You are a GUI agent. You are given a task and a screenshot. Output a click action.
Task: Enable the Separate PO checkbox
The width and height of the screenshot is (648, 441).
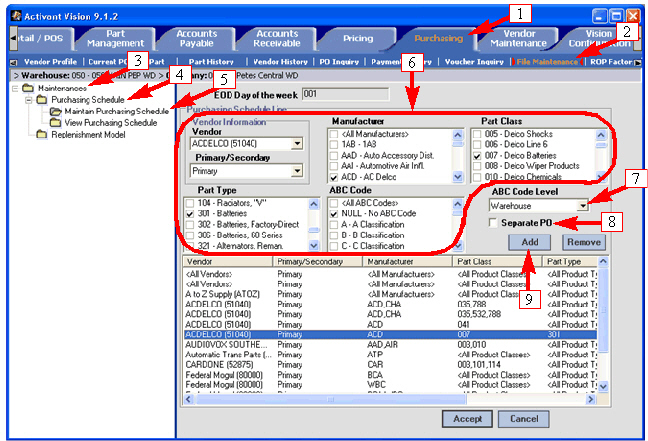pos(493,223)
